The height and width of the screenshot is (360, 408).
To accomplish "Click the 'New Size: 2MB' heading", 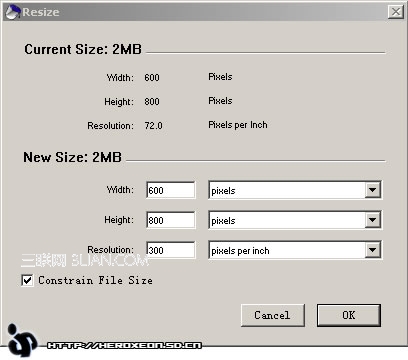I will 72,157.
